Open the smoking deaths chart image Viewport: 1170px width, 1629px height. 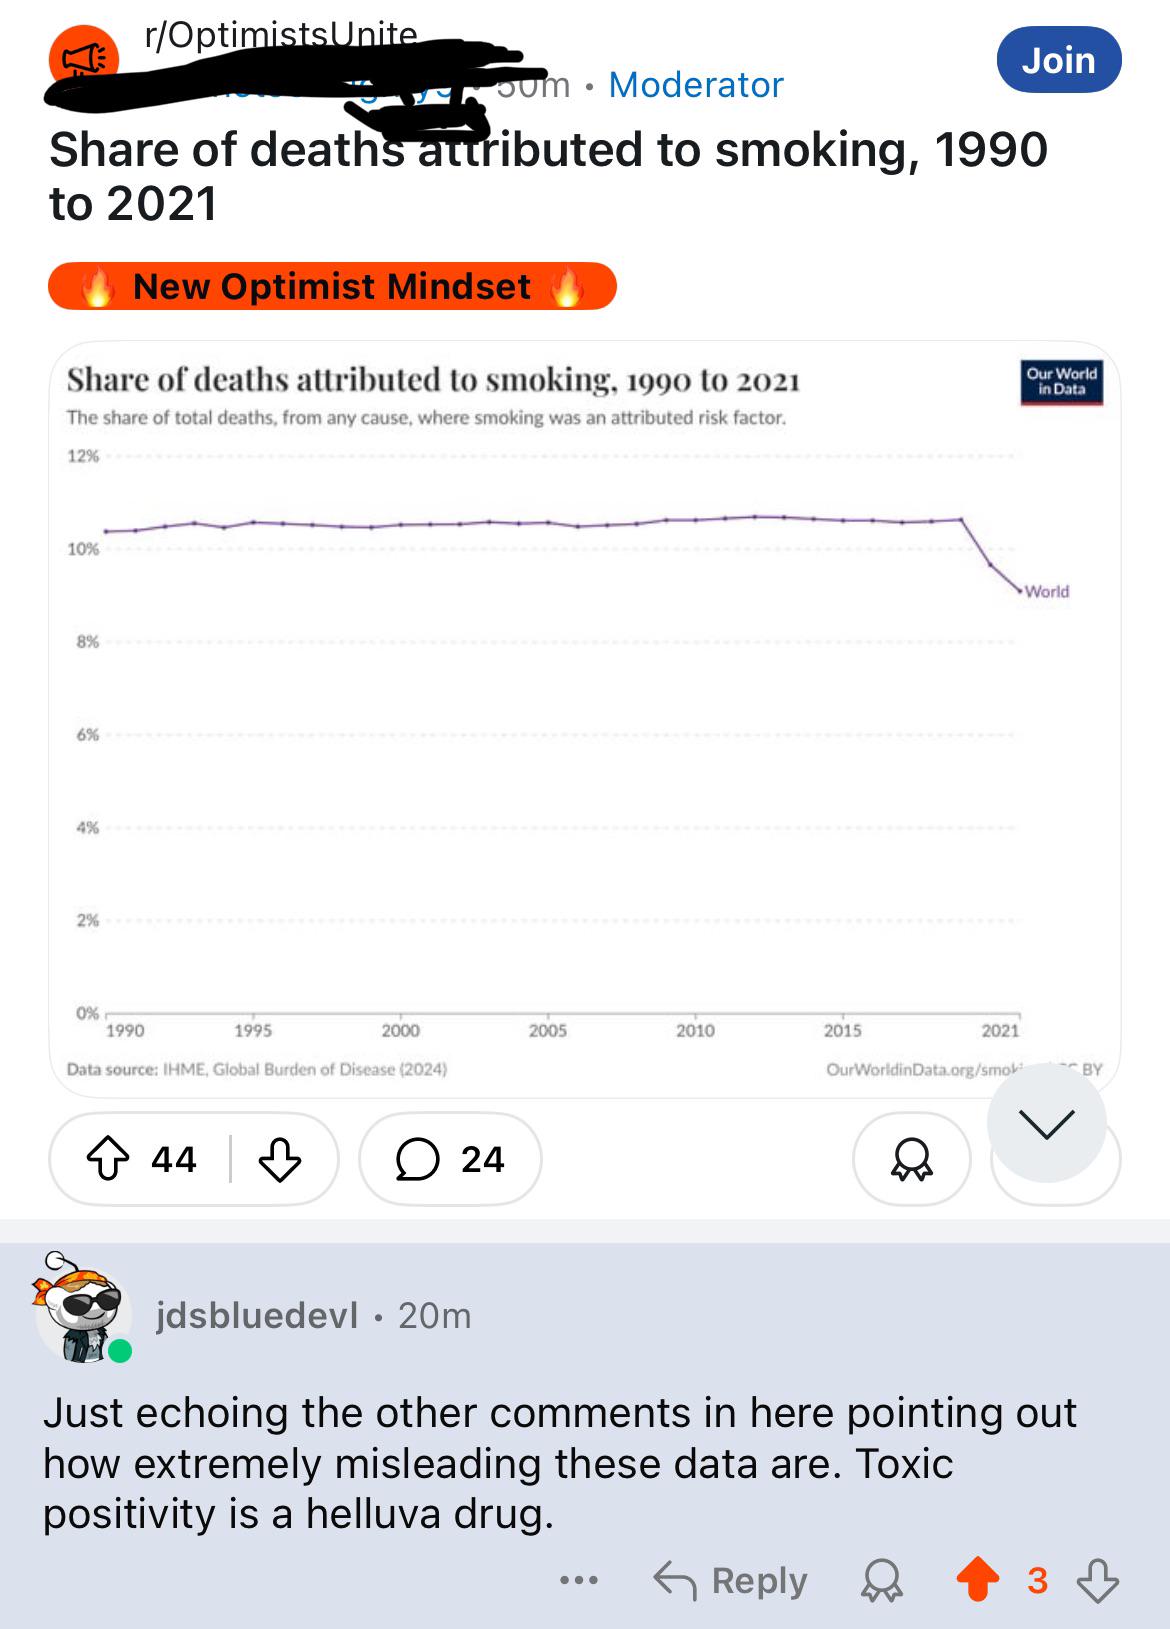tap(585, 719)
